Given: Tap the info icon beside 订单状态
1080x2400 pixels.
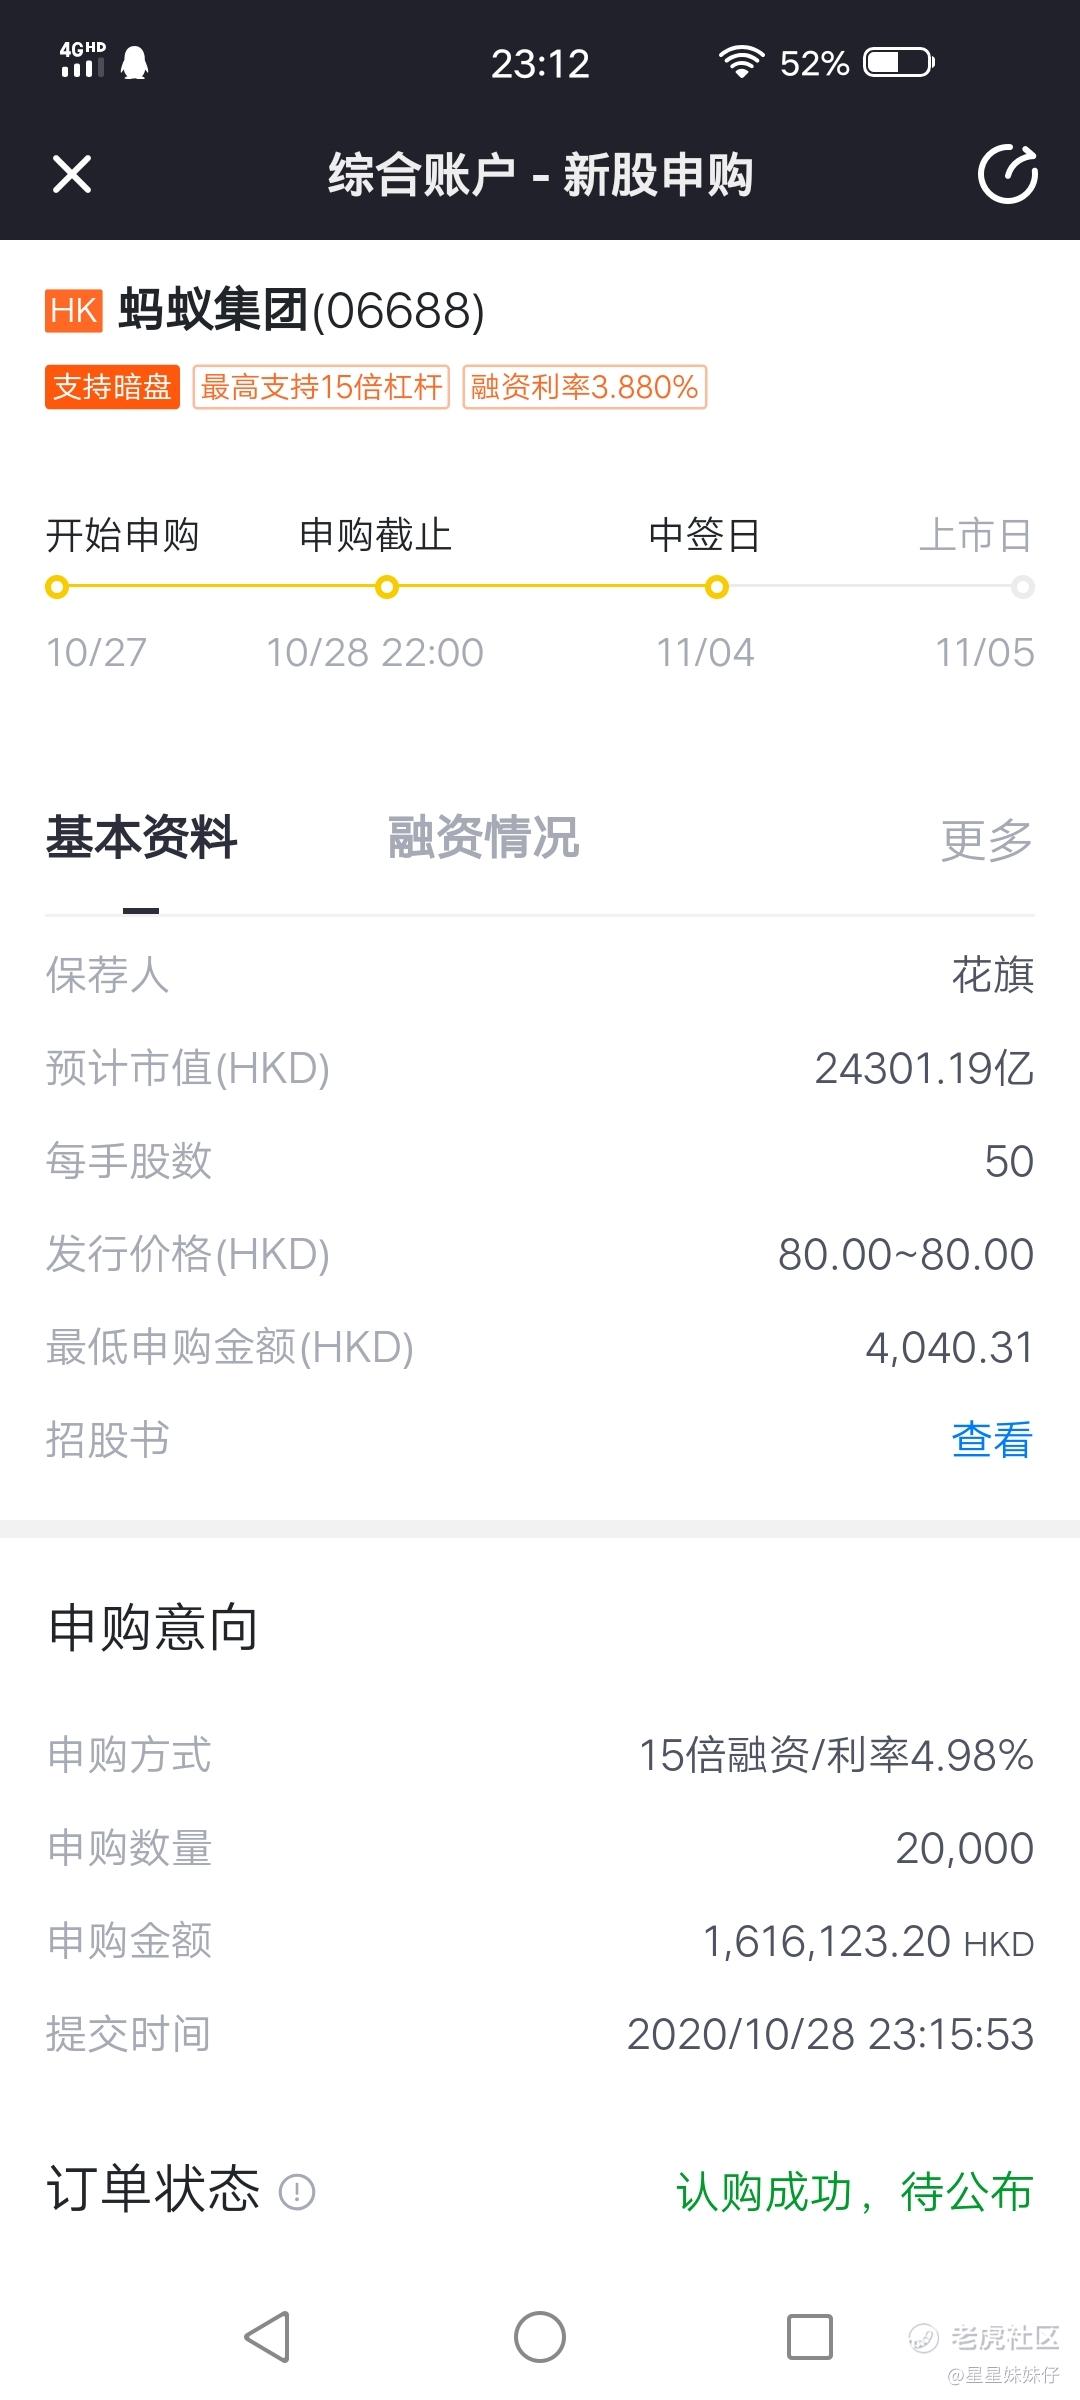Looking at the screenshot, I should [x=297, y=2193].
